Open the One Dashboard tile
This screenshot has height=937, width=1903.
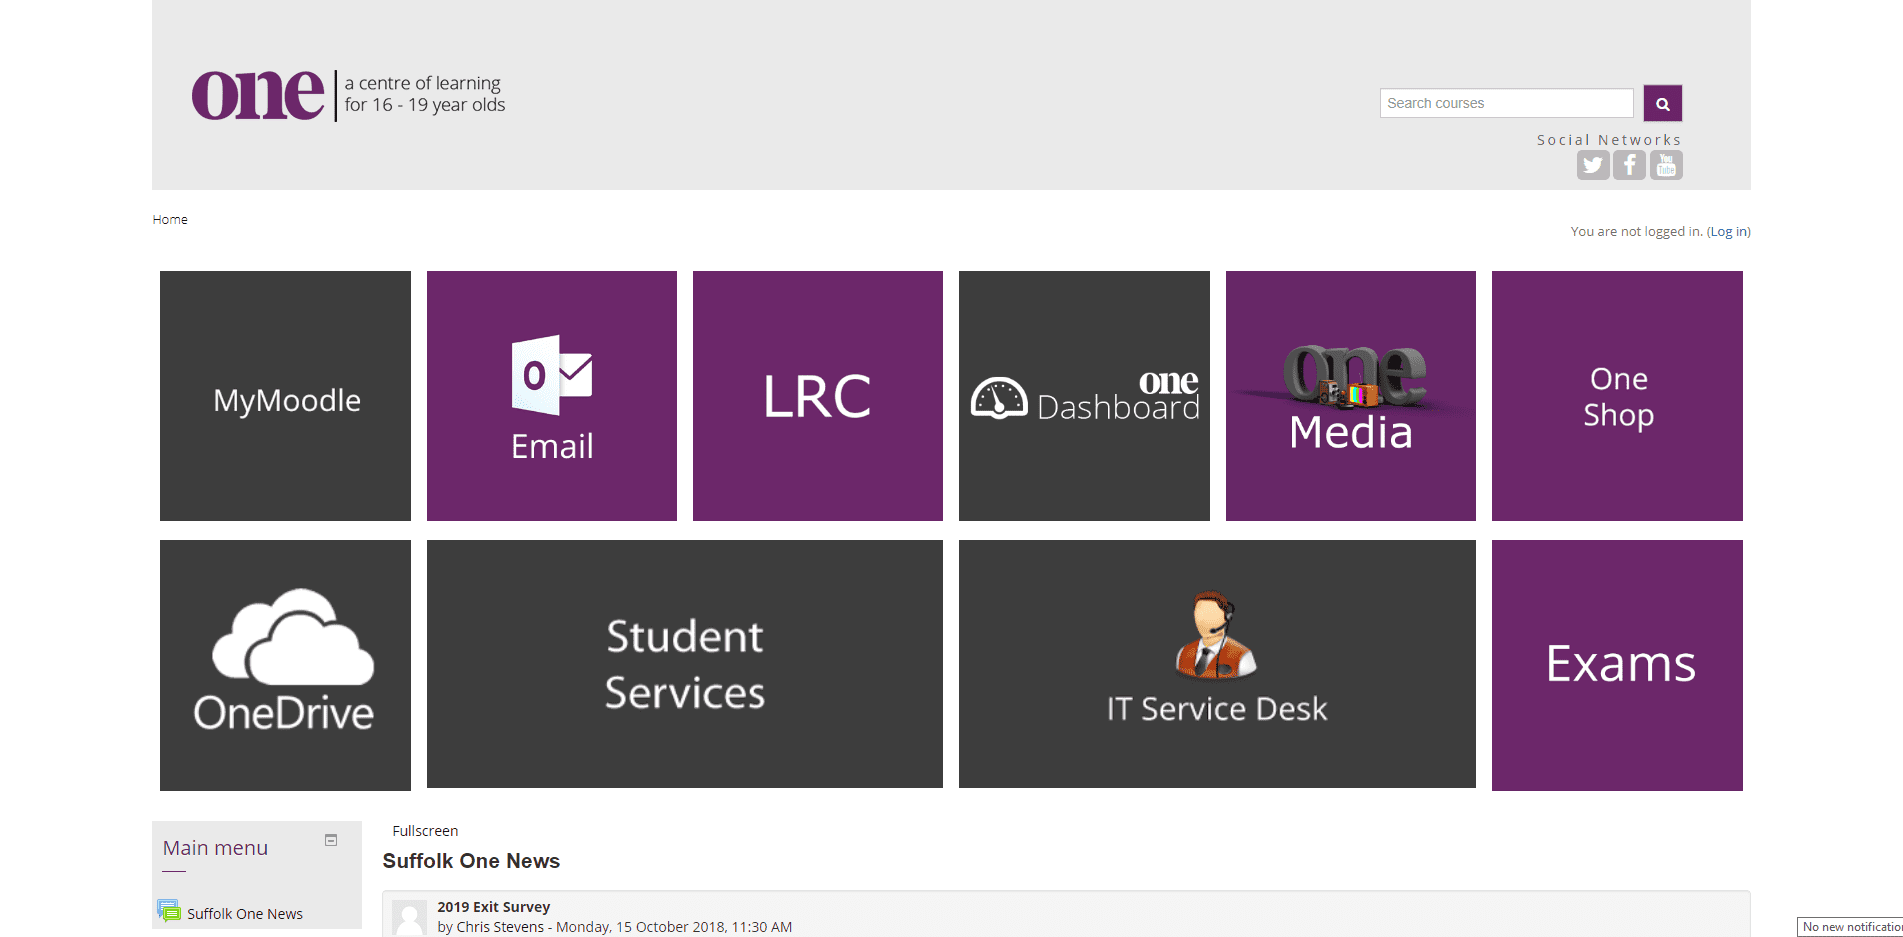(x=1084, y=396)
